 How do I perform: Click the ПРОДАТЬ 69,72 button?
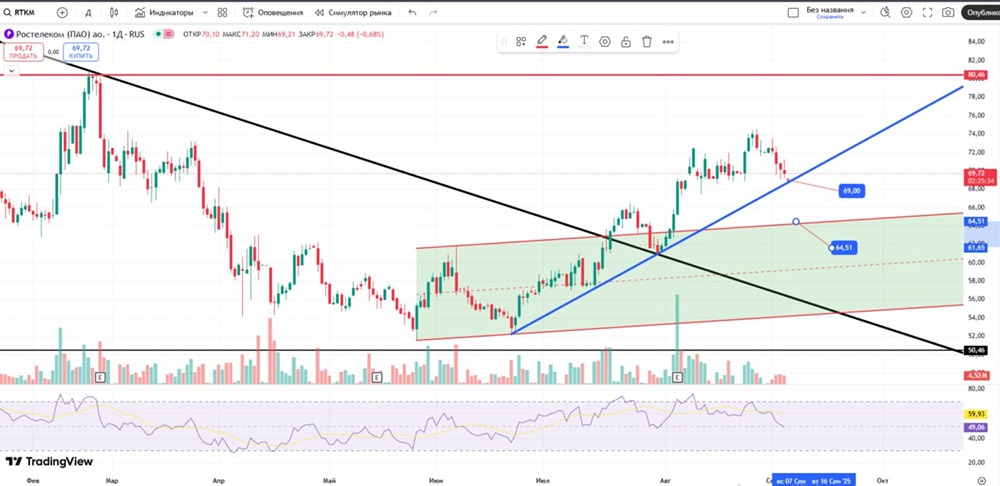tap(23, 52)
